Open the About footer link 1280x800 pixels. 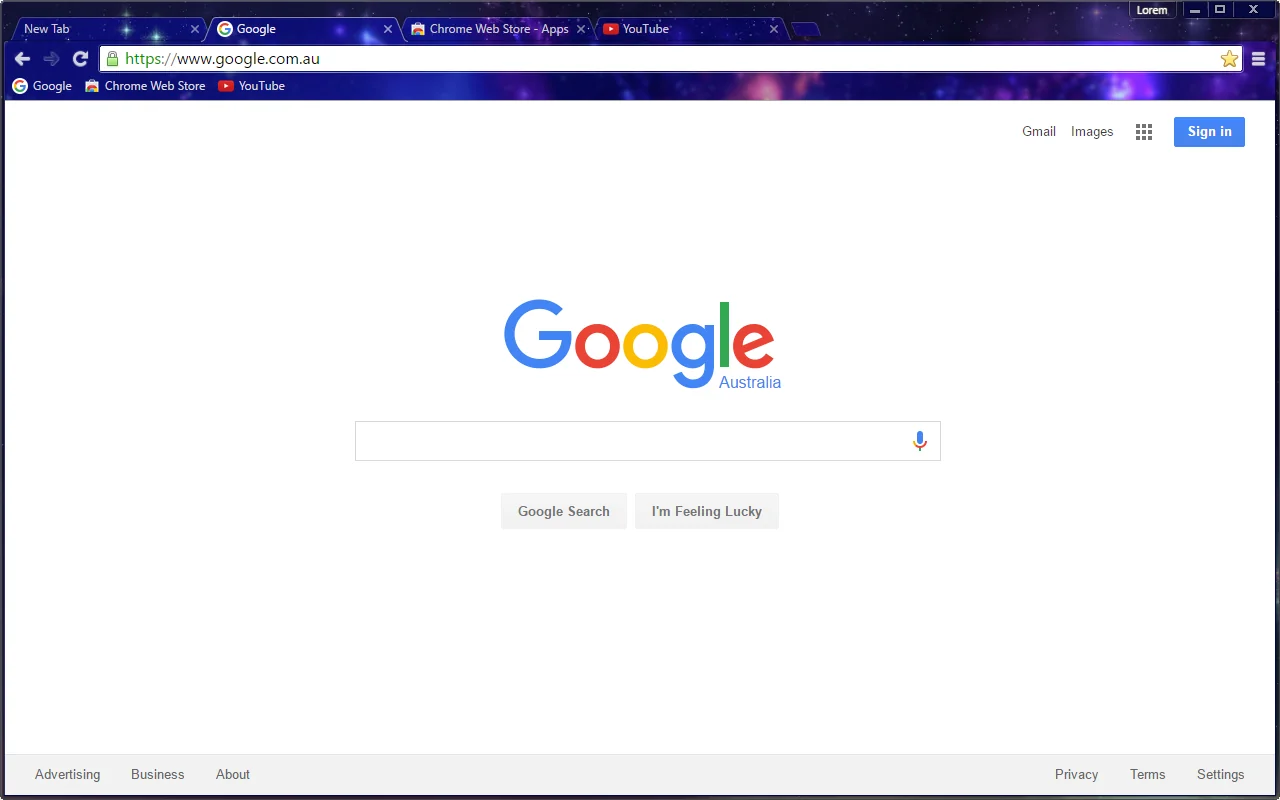tap(233, 774)
